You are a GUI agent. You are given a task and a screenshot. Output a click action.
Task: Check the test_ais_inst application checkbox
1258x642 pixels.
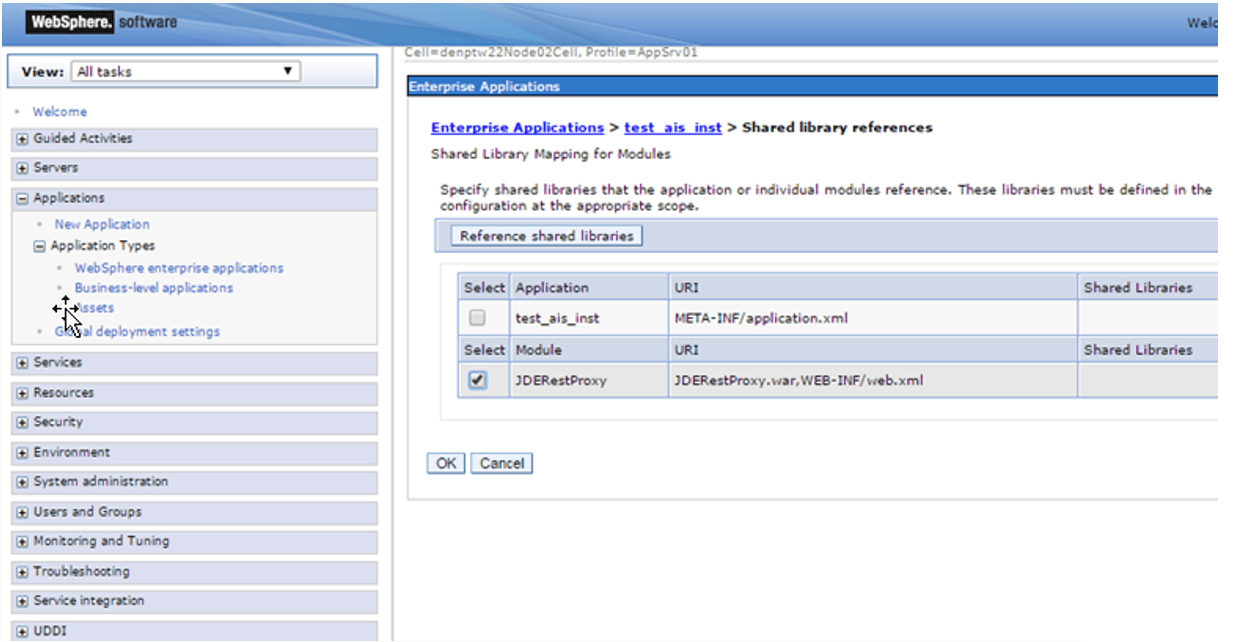(478, 318)
